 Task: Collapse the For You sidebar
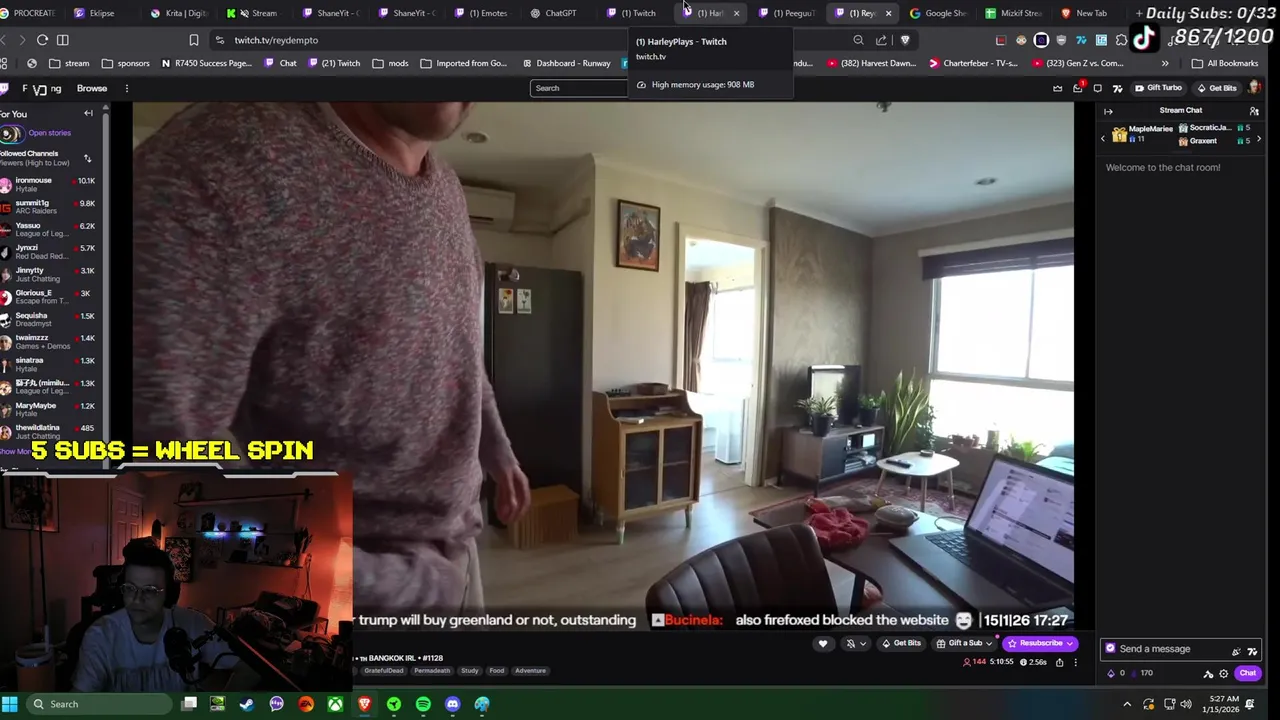(88, 113)
